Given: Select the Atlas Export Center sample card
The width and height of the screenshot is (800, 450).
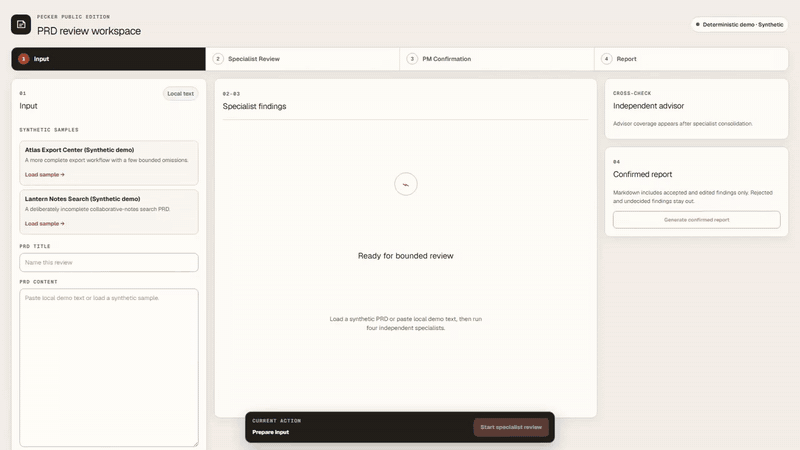Looking at the screenshot, I should click(x=109, y=163).
